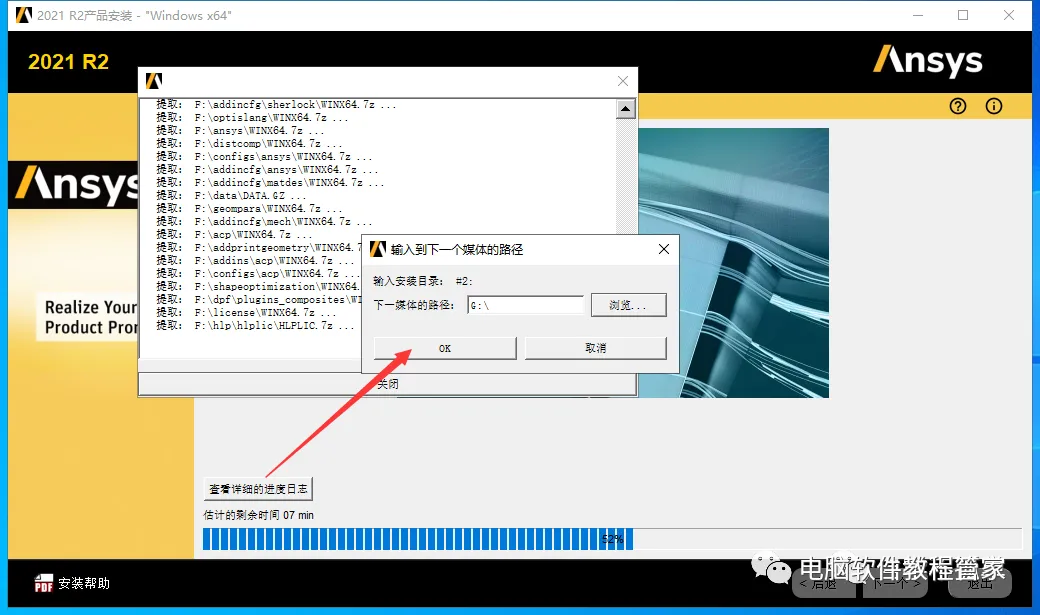The width and height of the screenshot is (1040, 615).
Task: Minimize the installer window
Action: pos(918,15)
